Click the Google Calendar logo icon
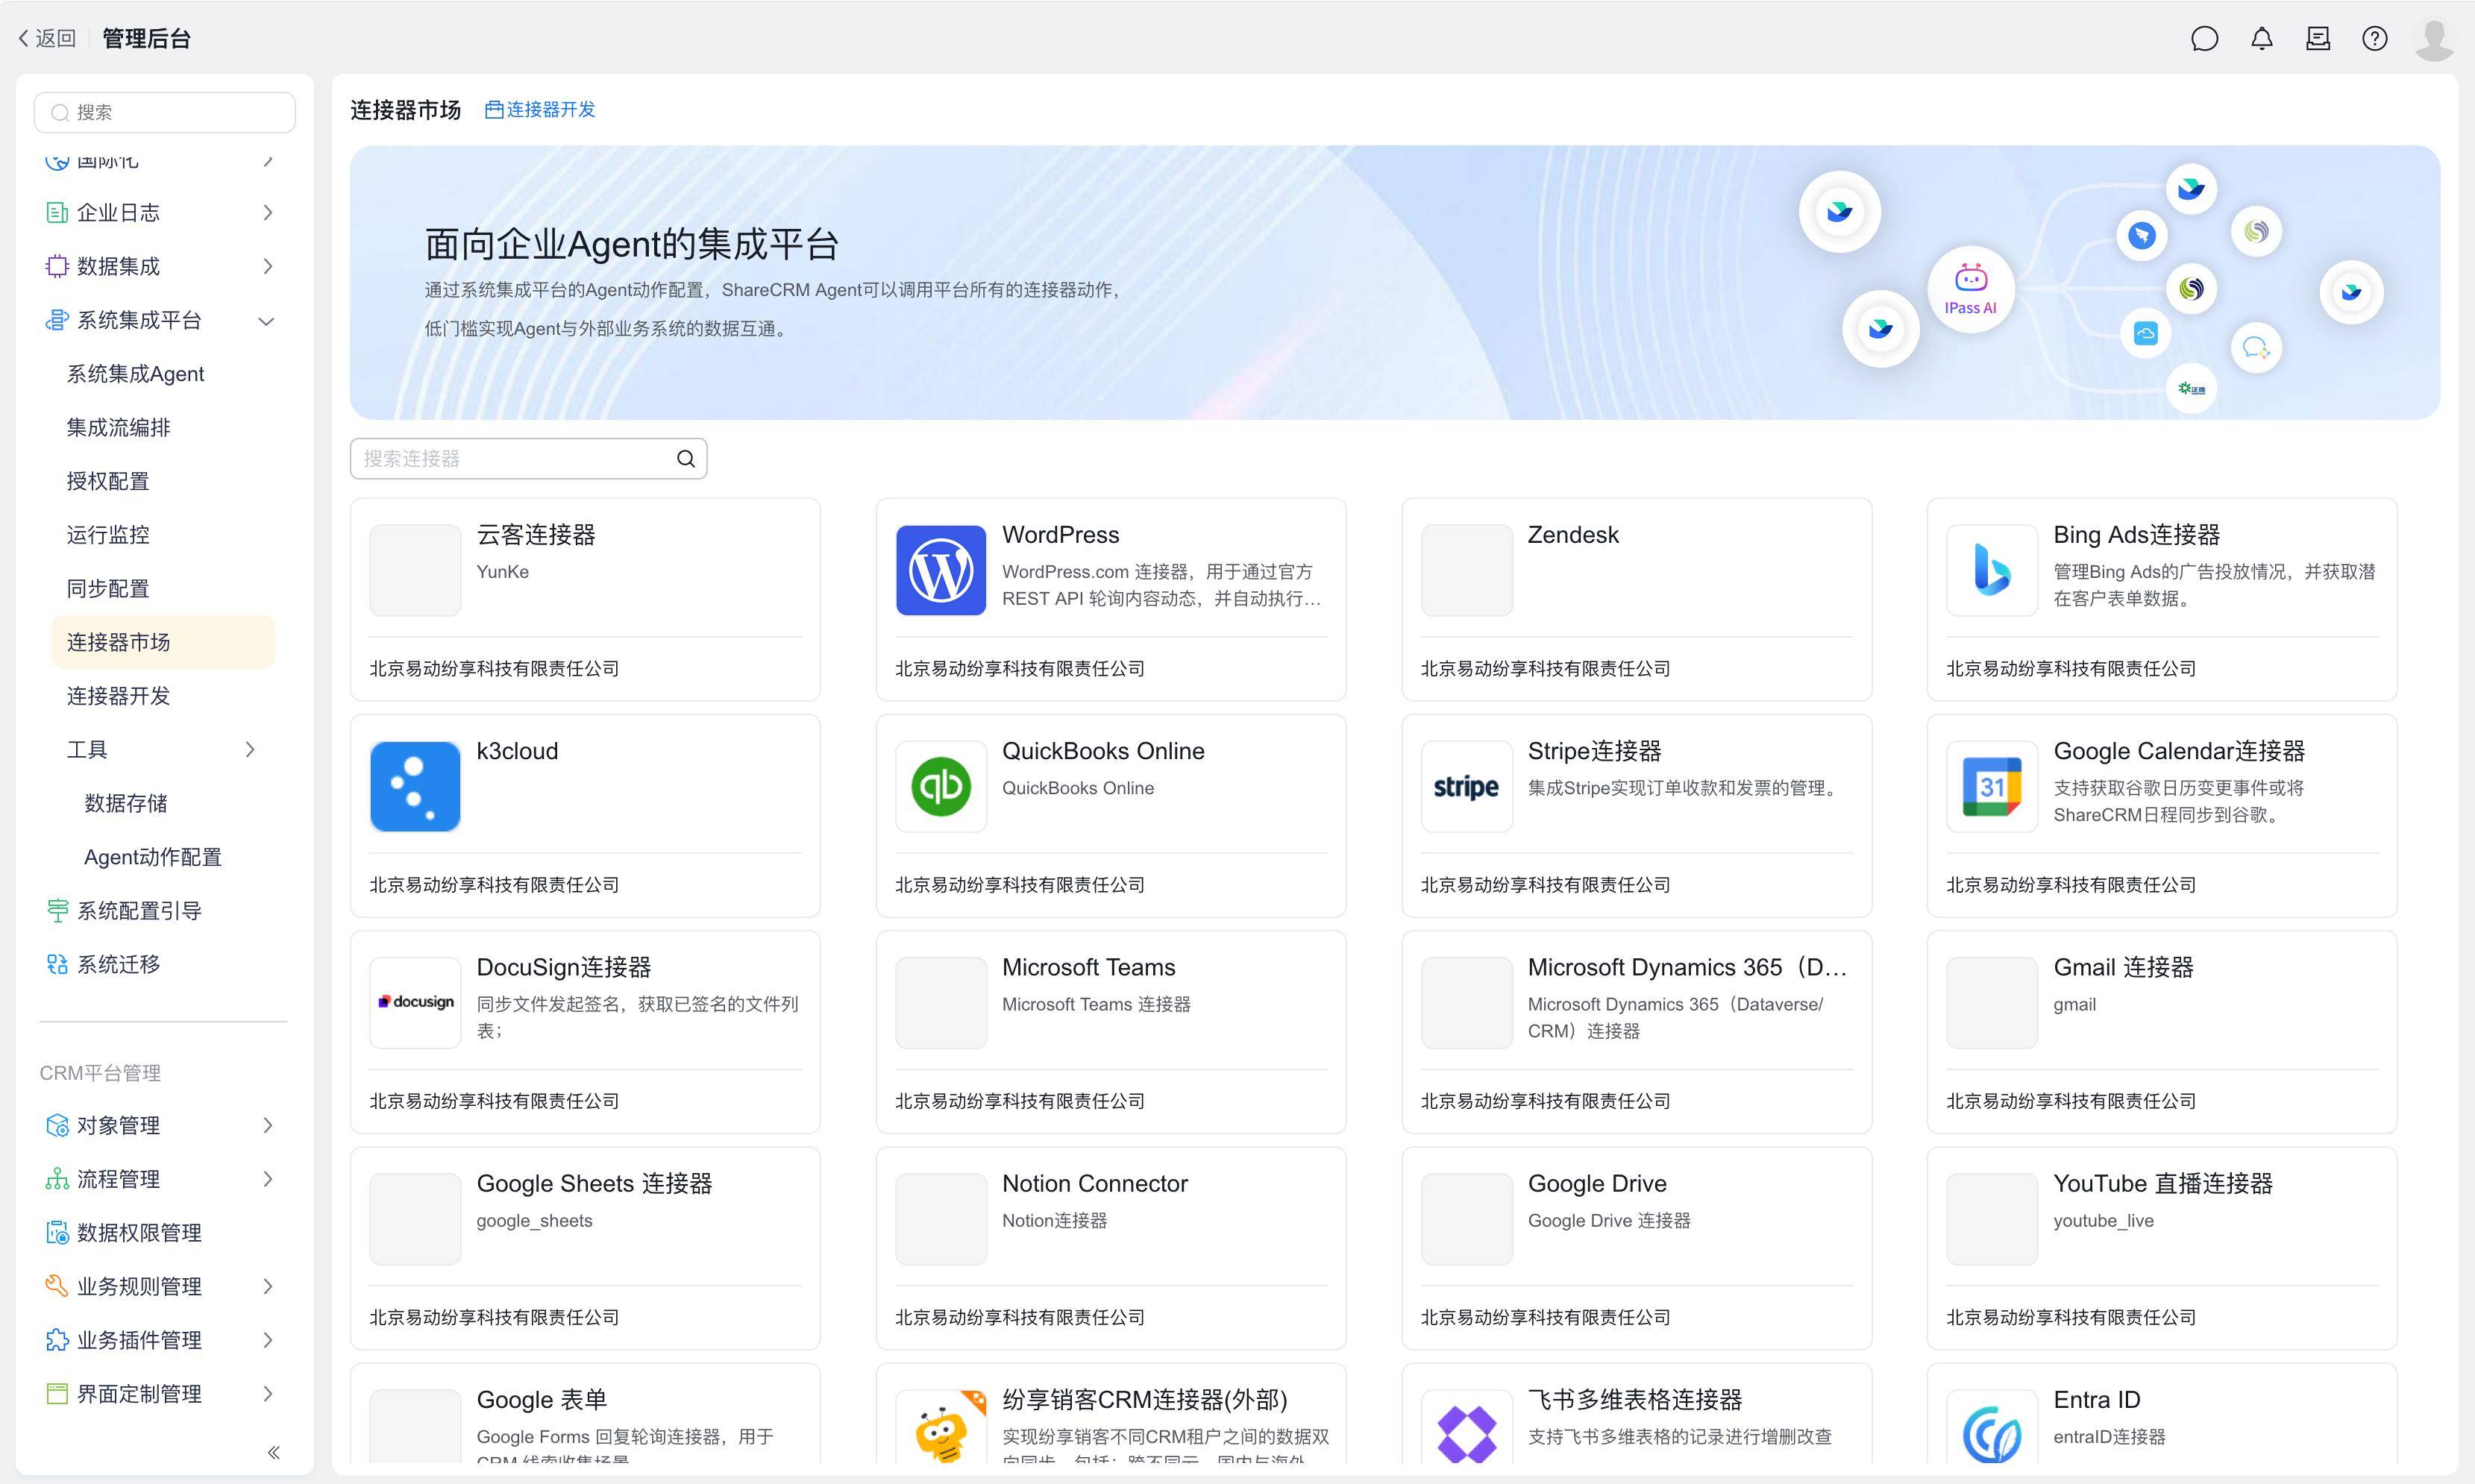Screen dimensions: 2475x1484 tap(1991, 786)
